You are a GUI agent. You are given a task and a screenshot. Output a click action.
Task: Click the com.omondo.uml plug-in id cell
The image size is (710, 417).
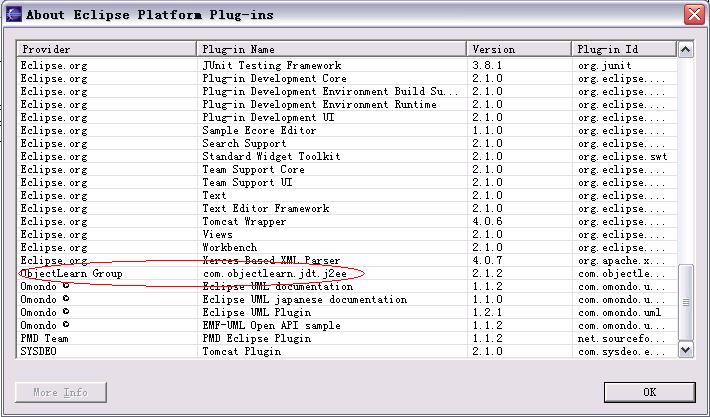point(619,312)
